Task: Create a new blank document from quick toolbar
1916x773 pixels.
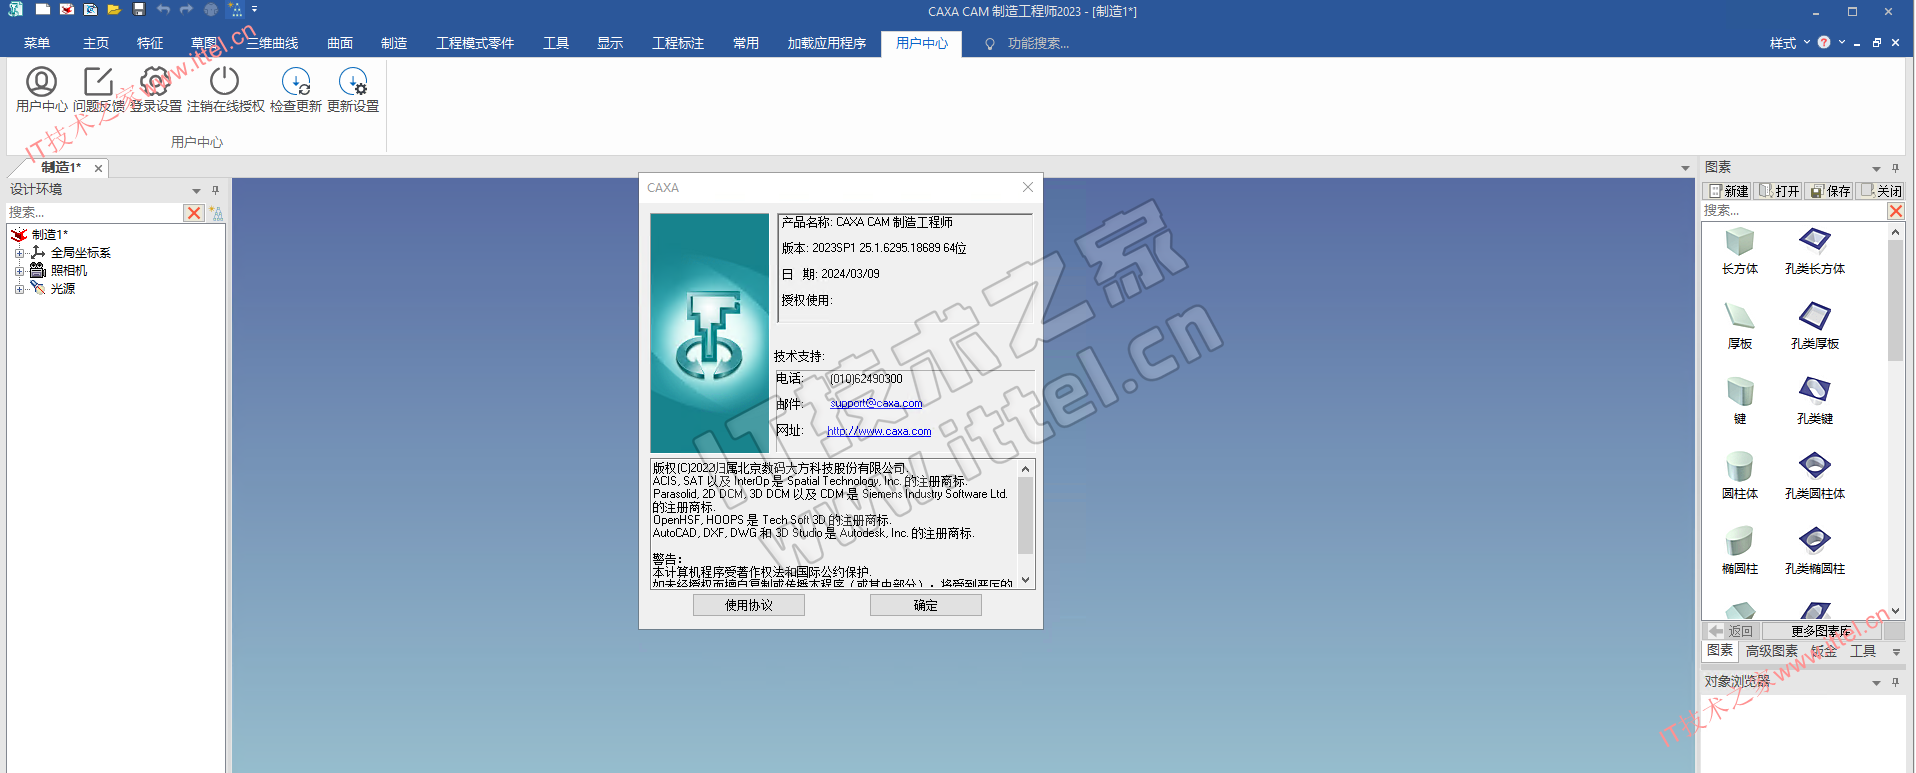Action: (42, 10)
